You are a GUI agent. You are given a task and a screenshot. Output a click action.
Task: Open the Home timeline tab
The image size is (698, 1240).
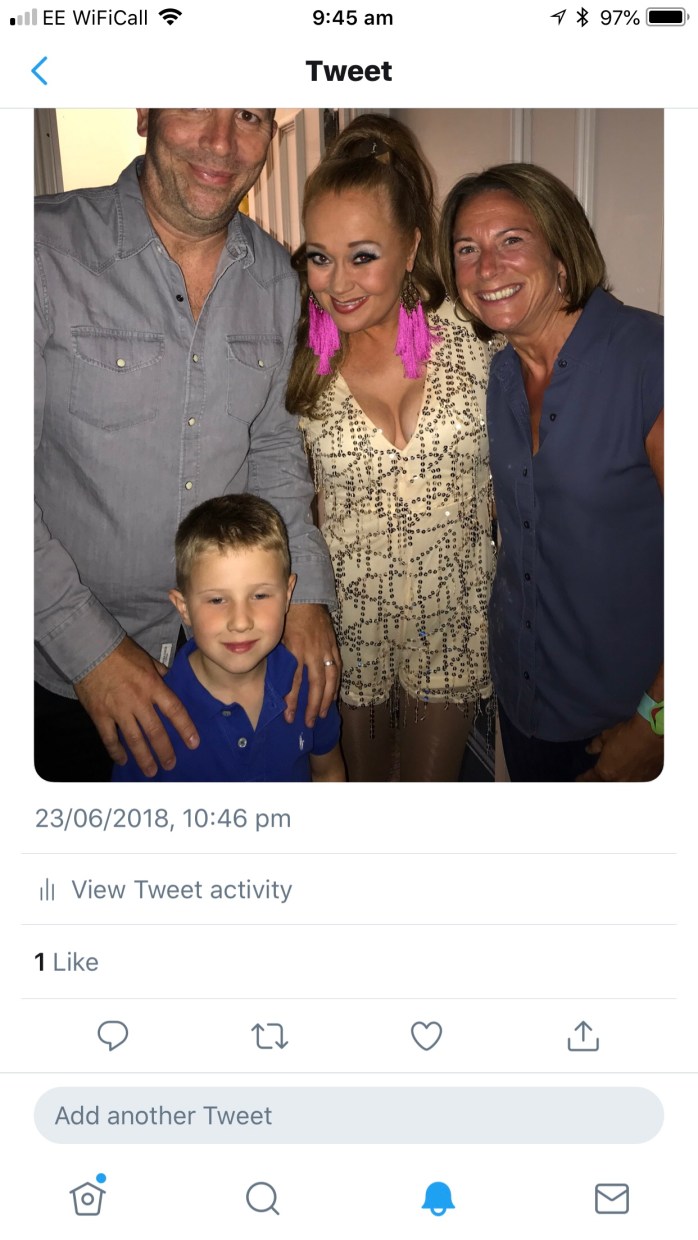(x=88, y=1196)
